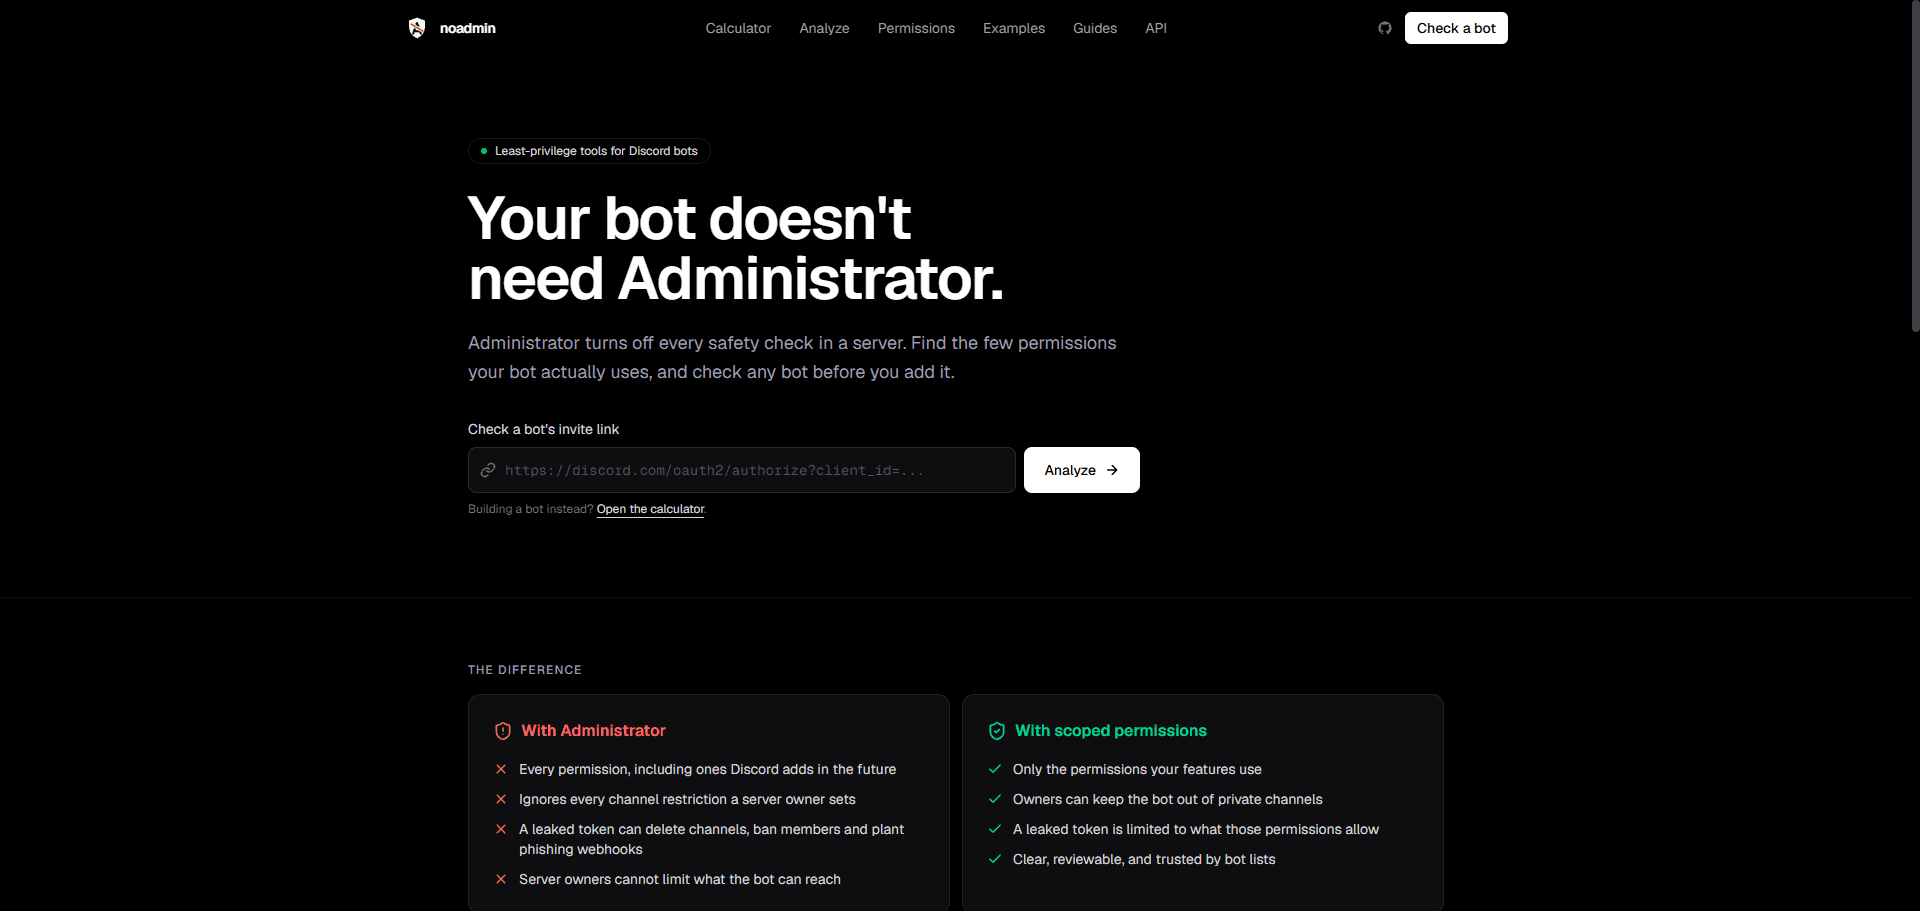Click the 'Your bot doesn't need Administrator.' headline
This screenshot has width=1920, height=911.
pyautogui.click(x=736, y=248)
